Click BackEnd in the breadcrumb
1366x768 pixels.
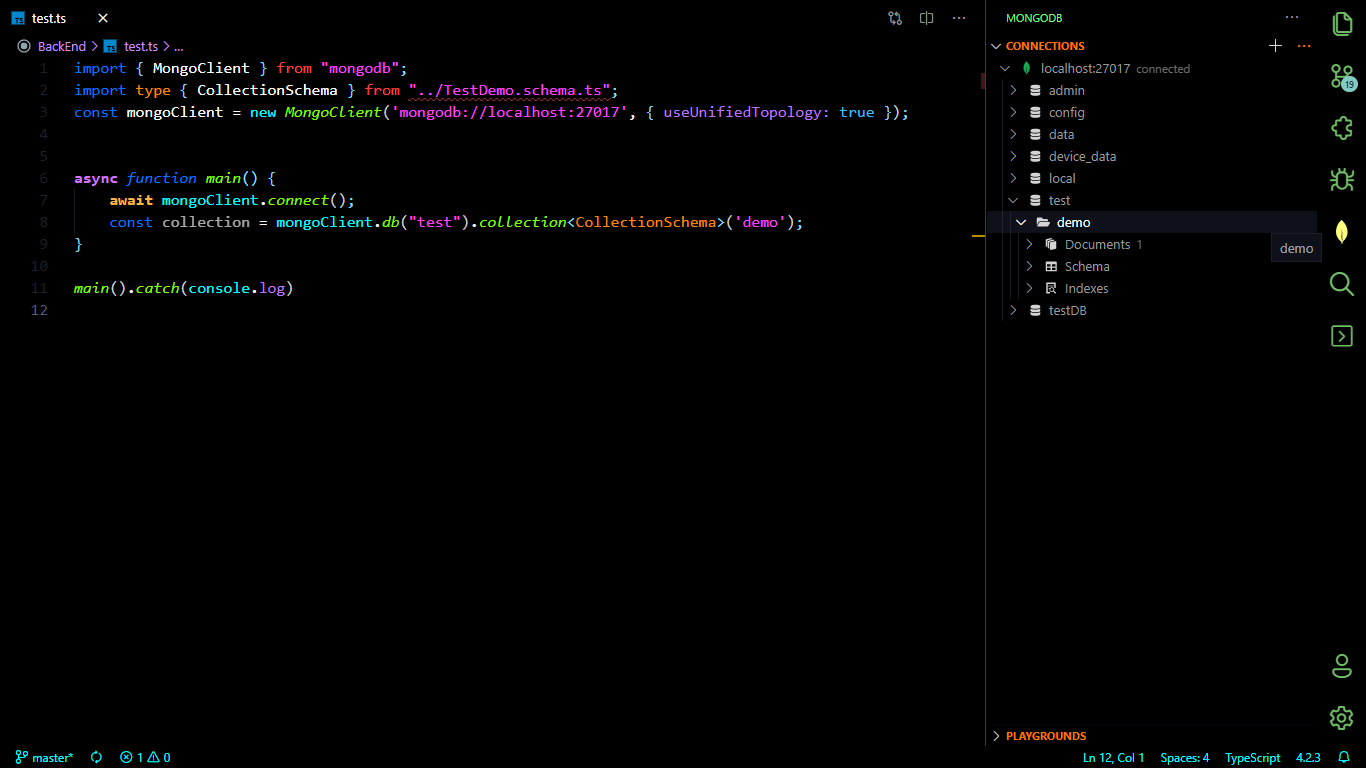[x=62, y=46]
